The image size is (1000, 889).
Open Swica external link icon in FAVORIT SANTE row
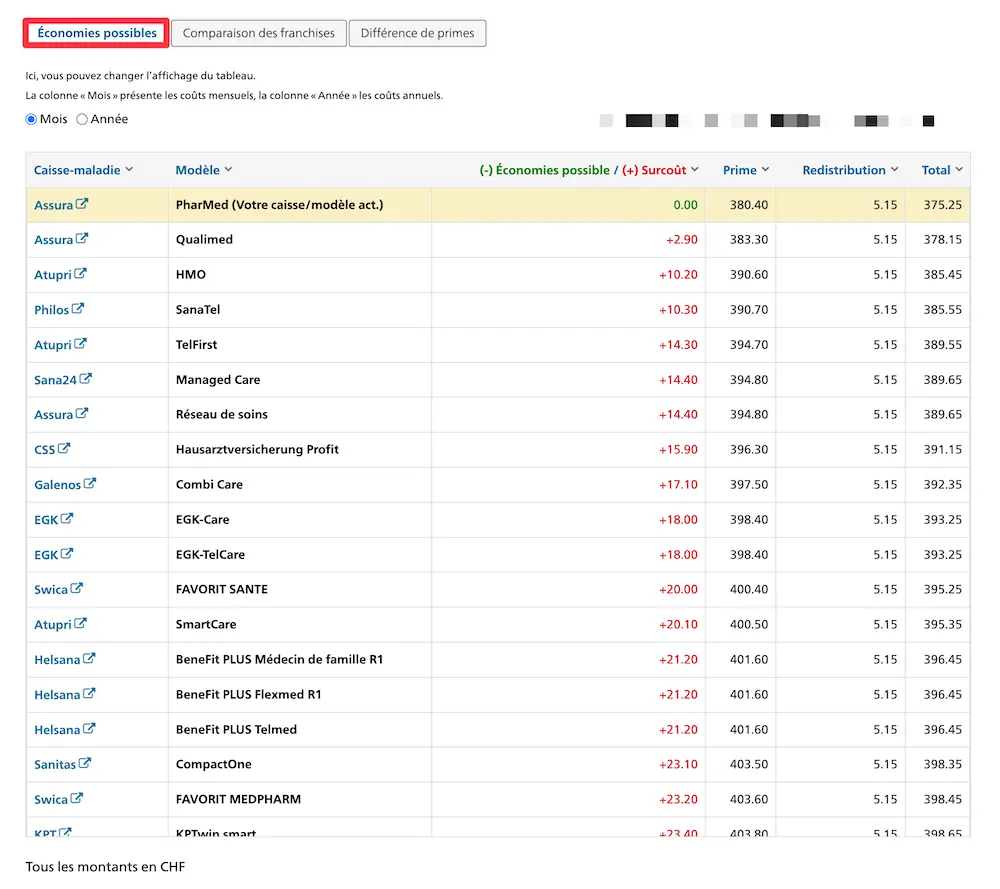coord(77,589)
